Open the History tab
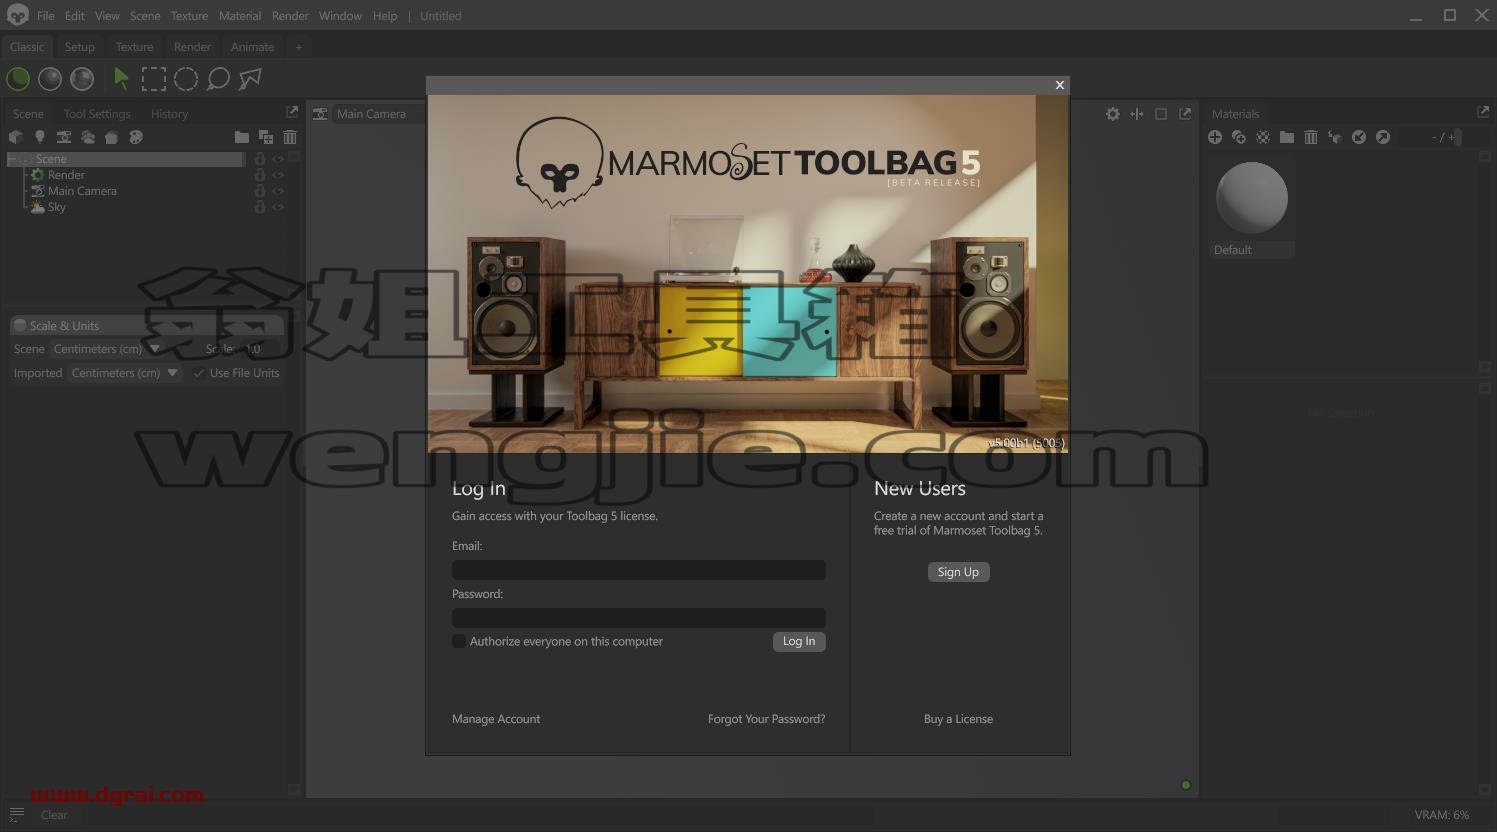This screenshot has width=1497, height=832. pyautogui.click(x=169, y=114)
